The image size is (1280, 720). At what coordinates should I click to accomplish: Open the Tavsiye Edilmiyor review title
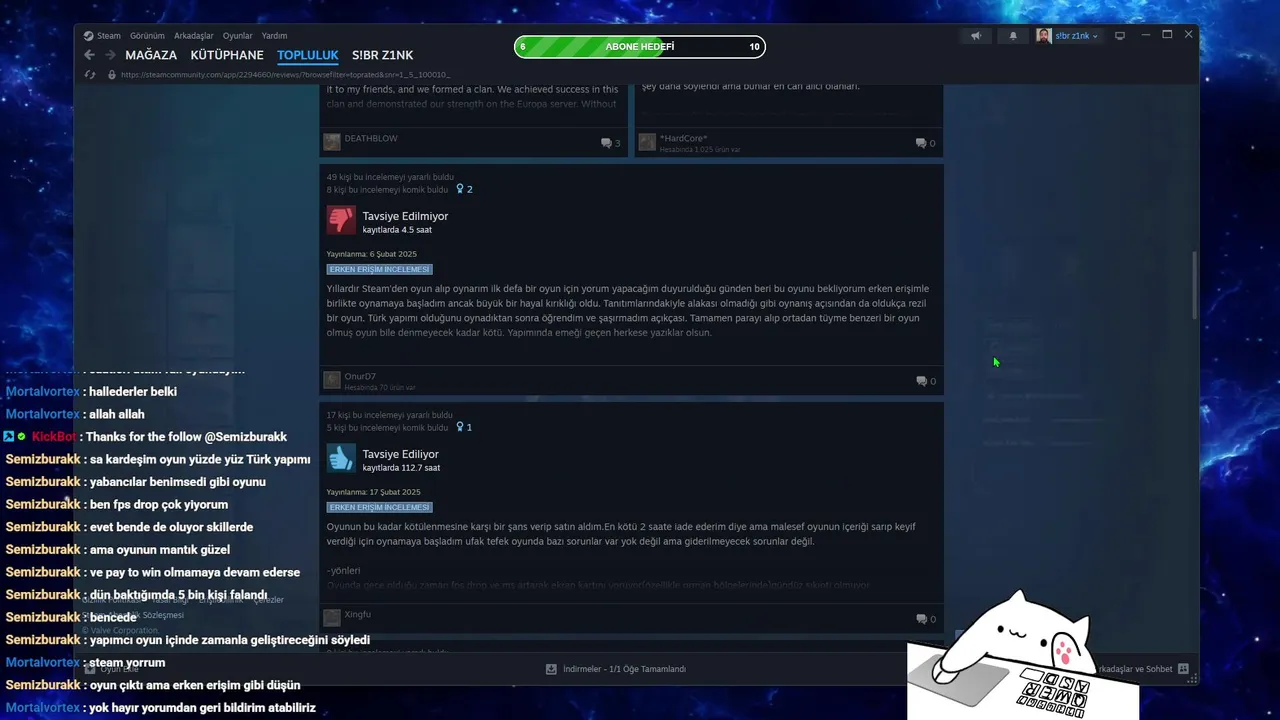[405, 216]
